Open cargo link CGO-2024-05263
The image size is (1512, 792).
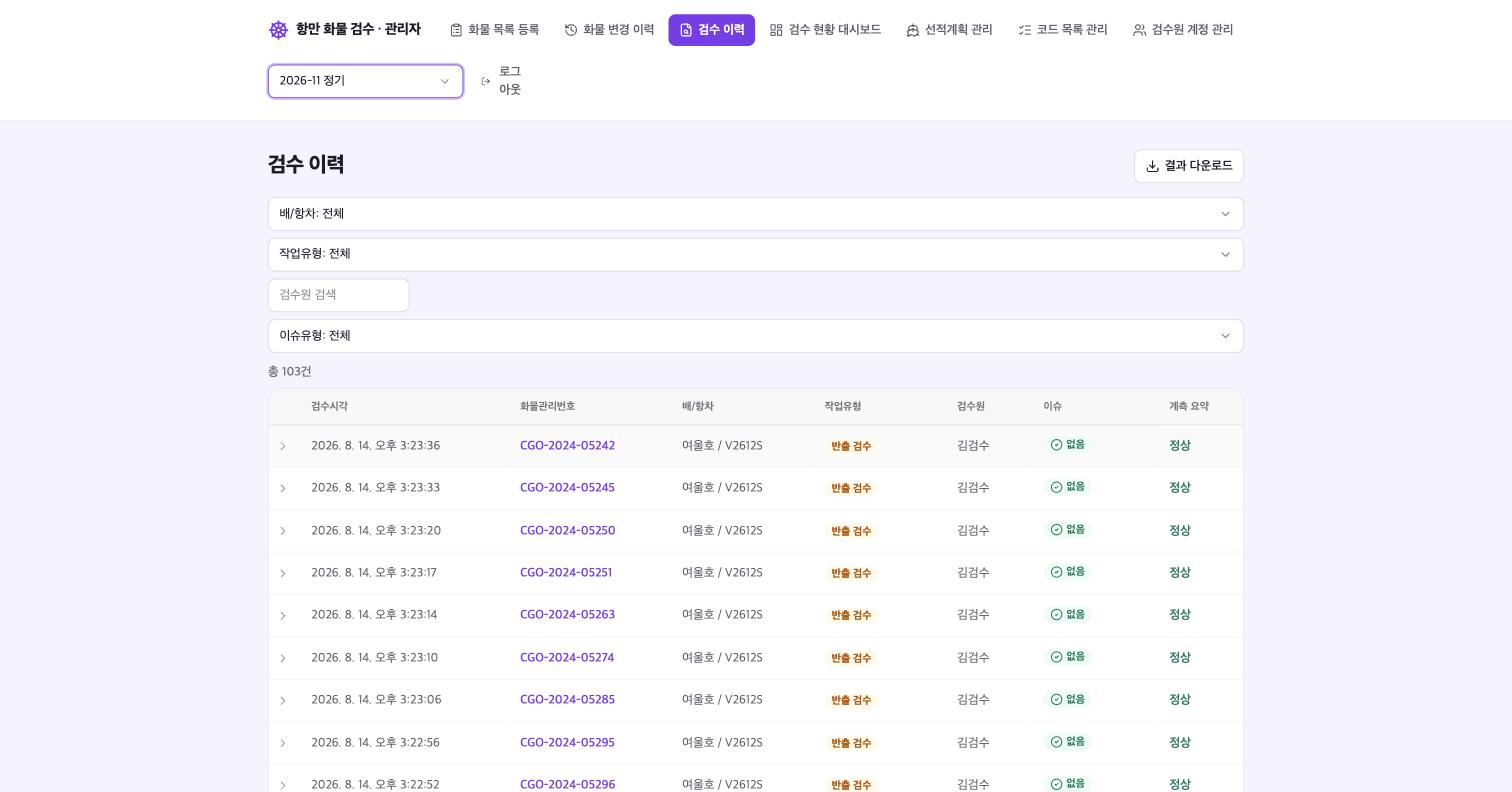(x=567, y=615)
